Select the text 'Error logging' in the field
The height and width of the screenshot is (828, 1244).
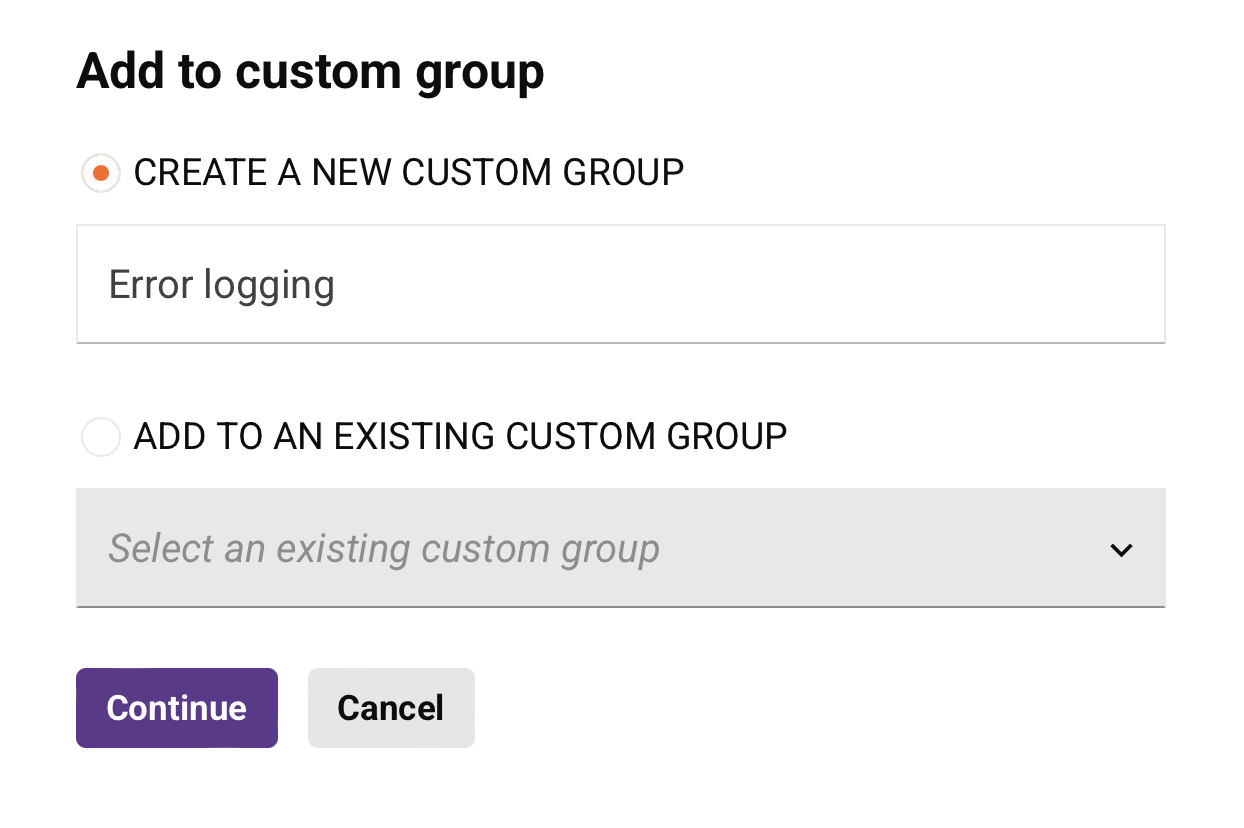coord(221,284)
